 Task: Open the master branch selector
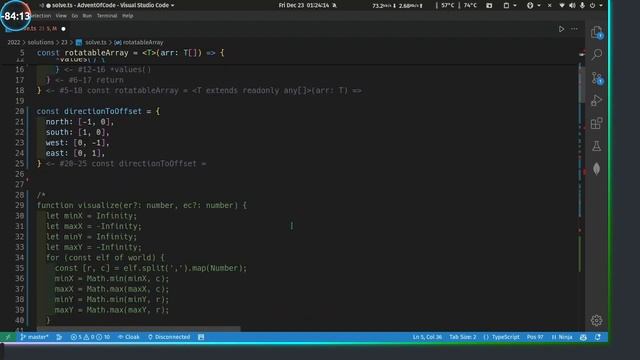point(34,337)
